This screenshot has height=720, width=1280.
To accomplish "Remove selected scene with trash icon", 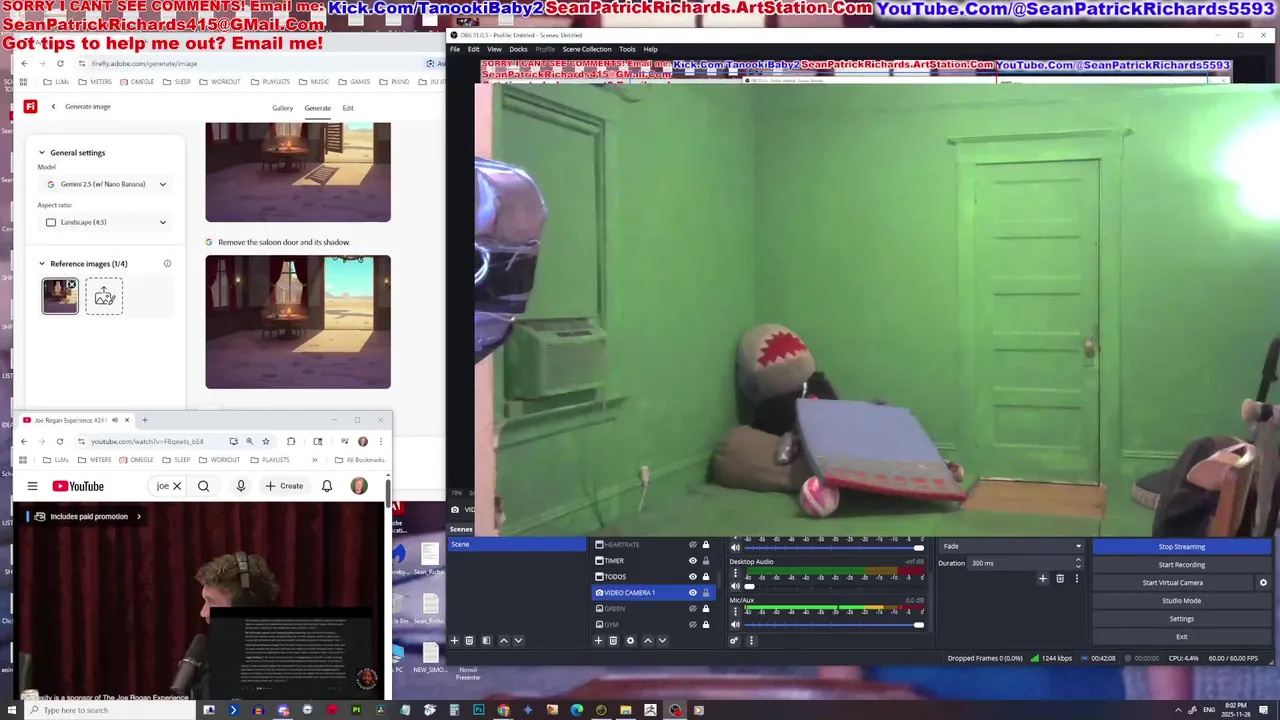I will click(469, 640).
